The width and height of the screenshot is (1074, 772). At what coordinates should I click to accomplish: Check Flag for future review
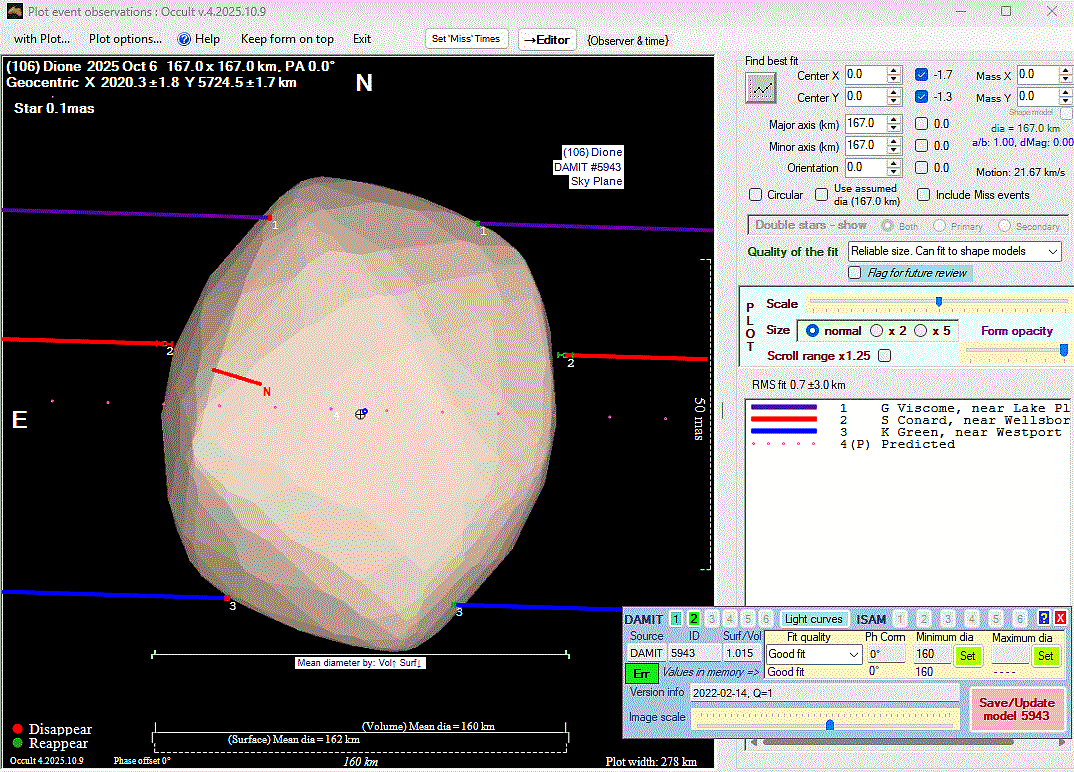click(x=855, y=273)
